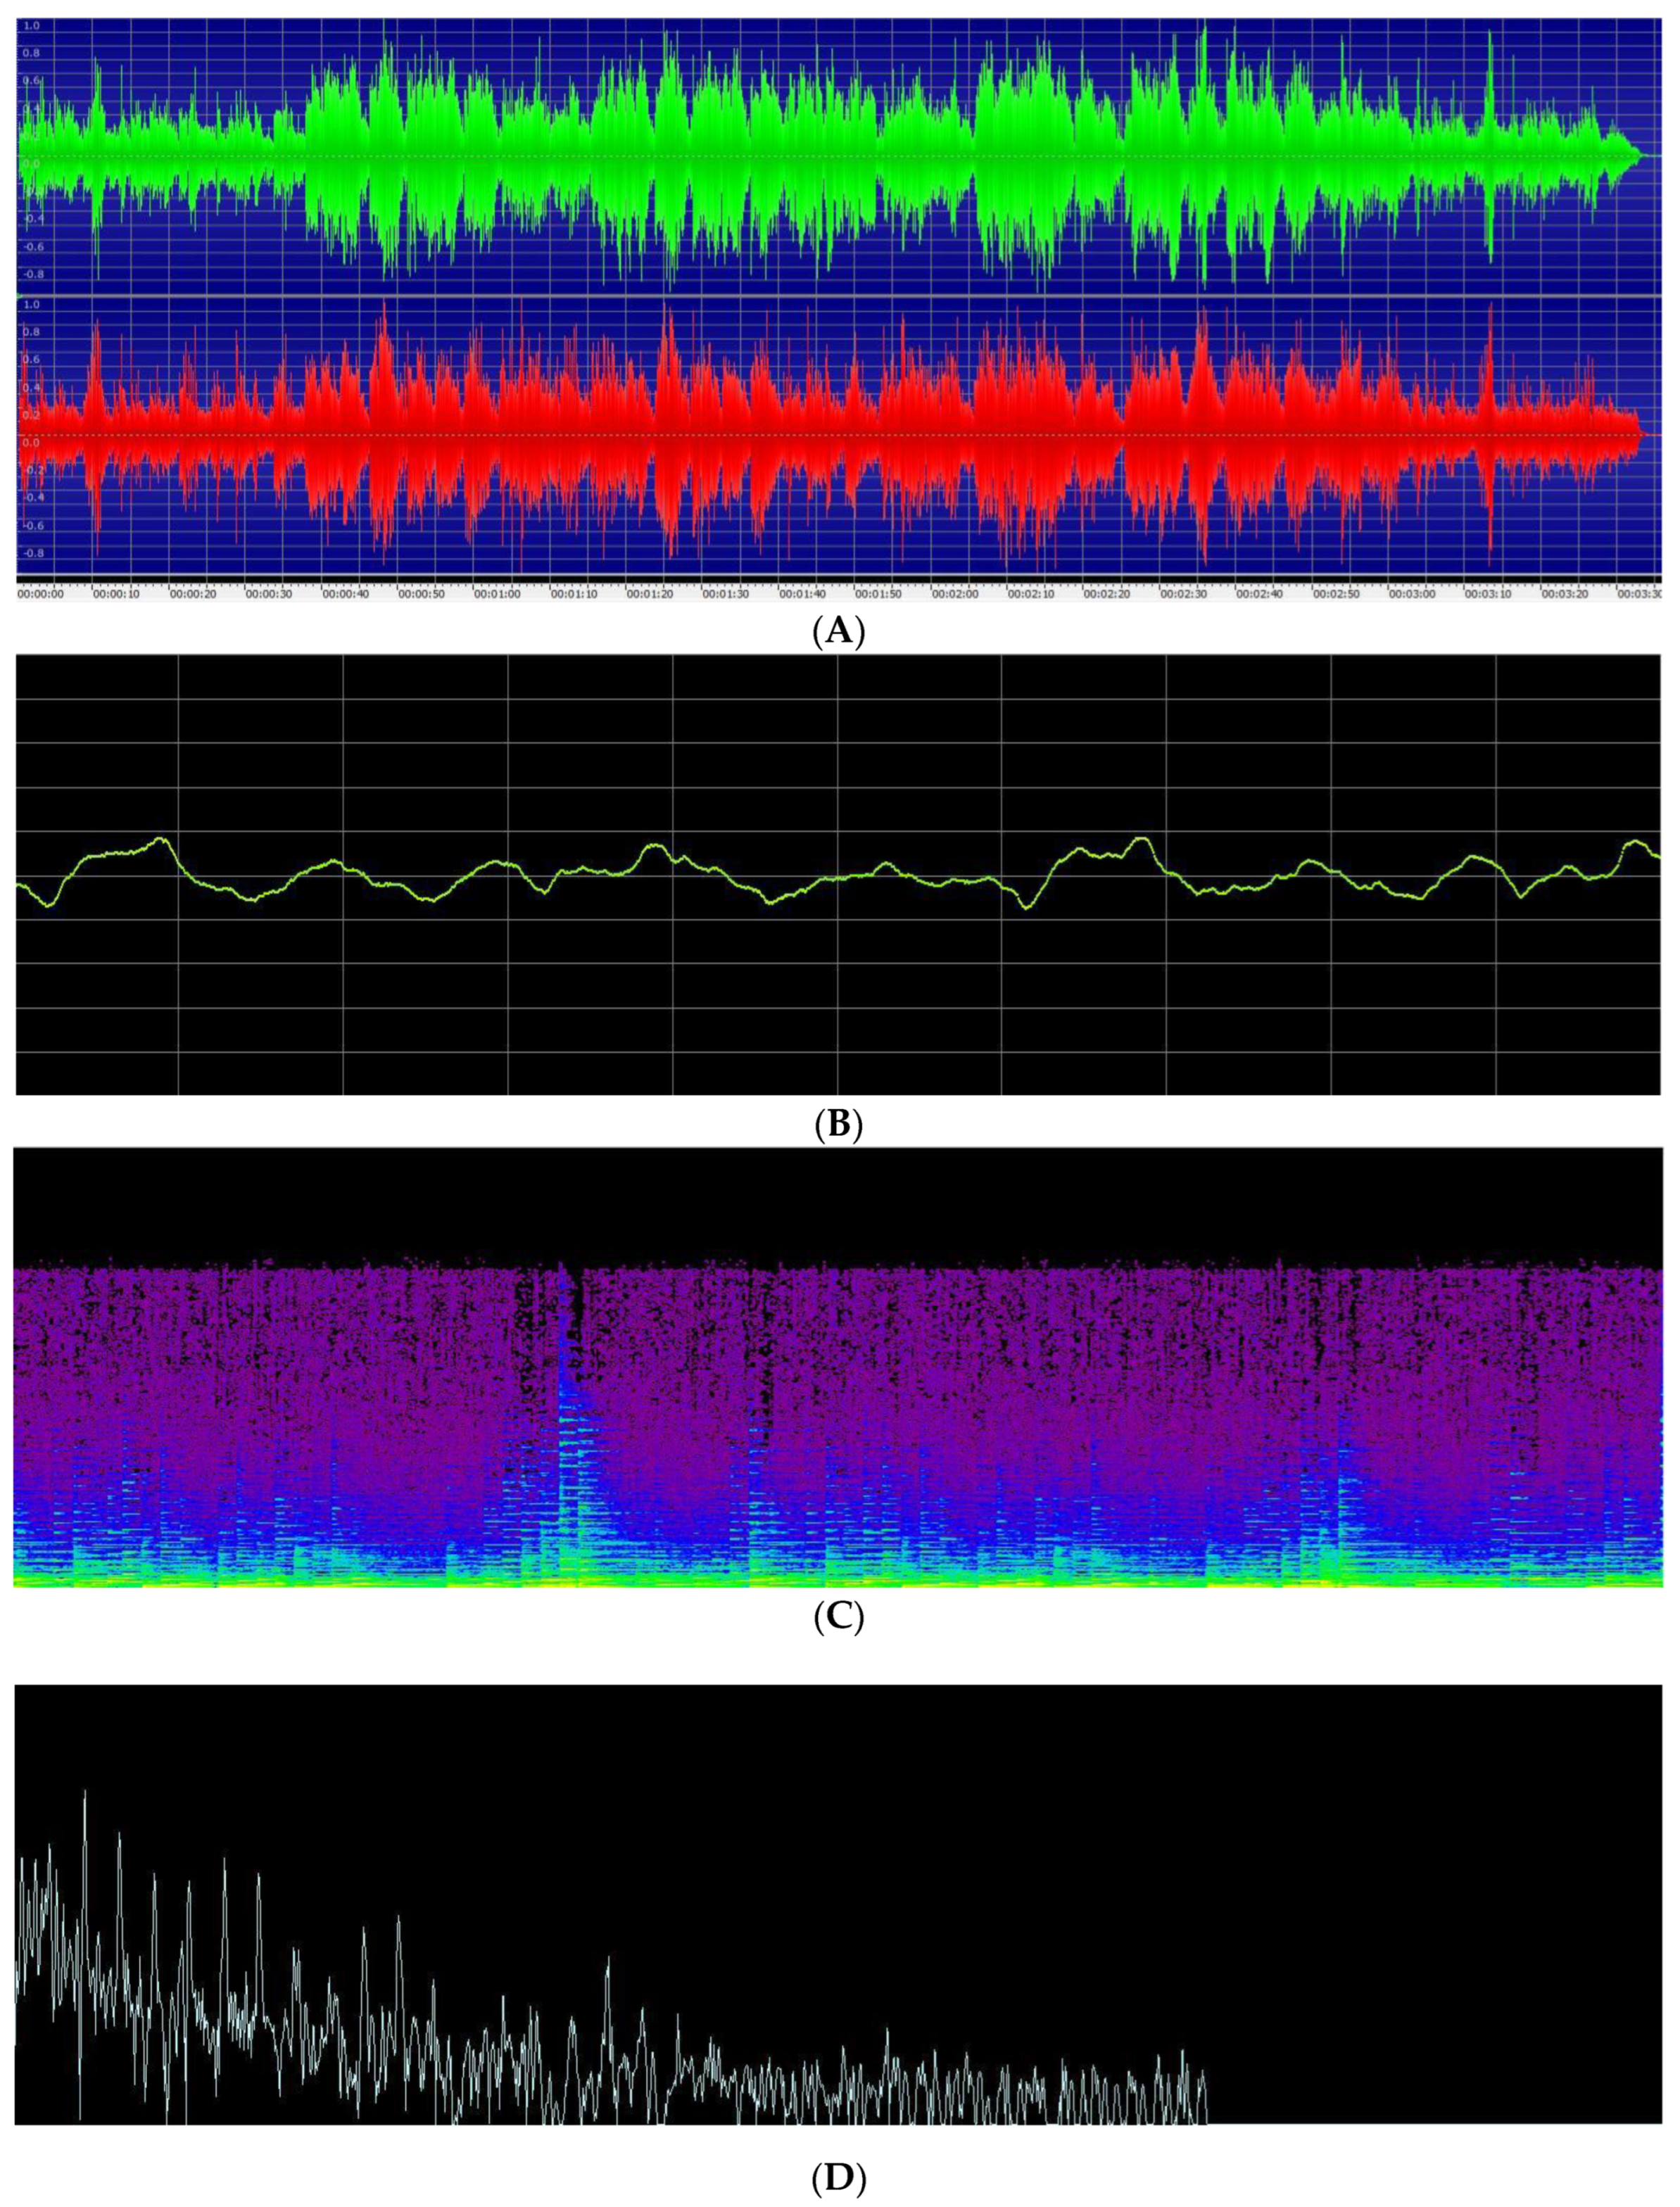Click the 00:02:10 mark on the time ruler
This screenshot has height=2207, width=1680.
coord(1032,594)
